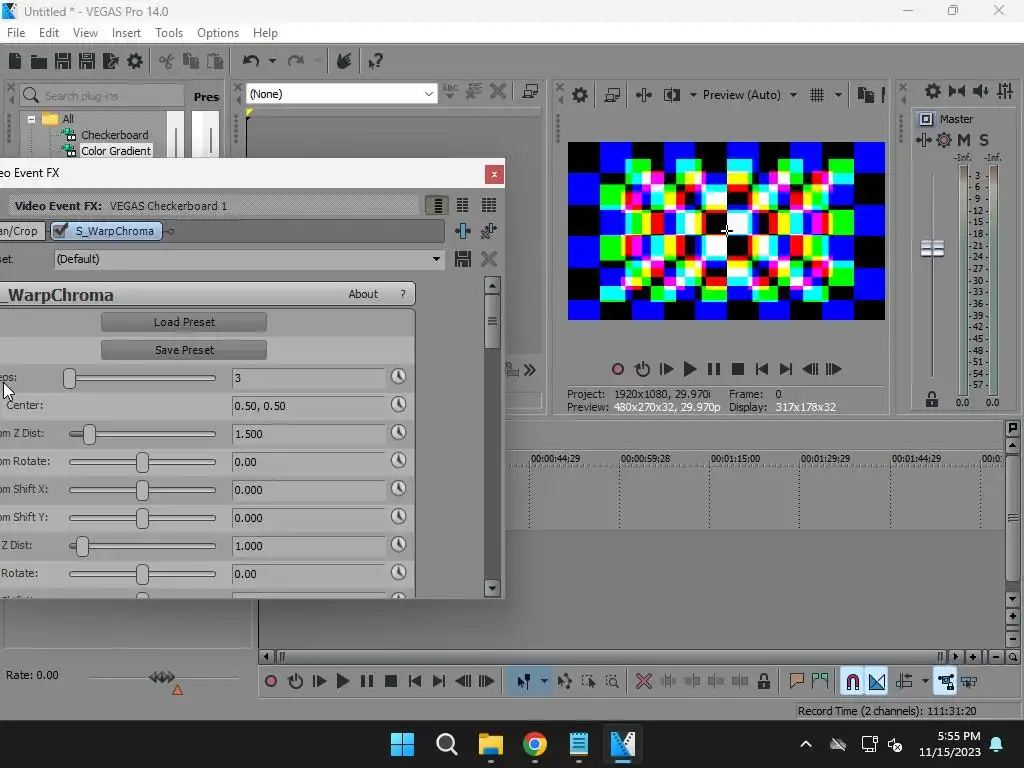The image size is (1024, 768).
Task: Click the Load Preset button
Action: (x=184, y=322)
